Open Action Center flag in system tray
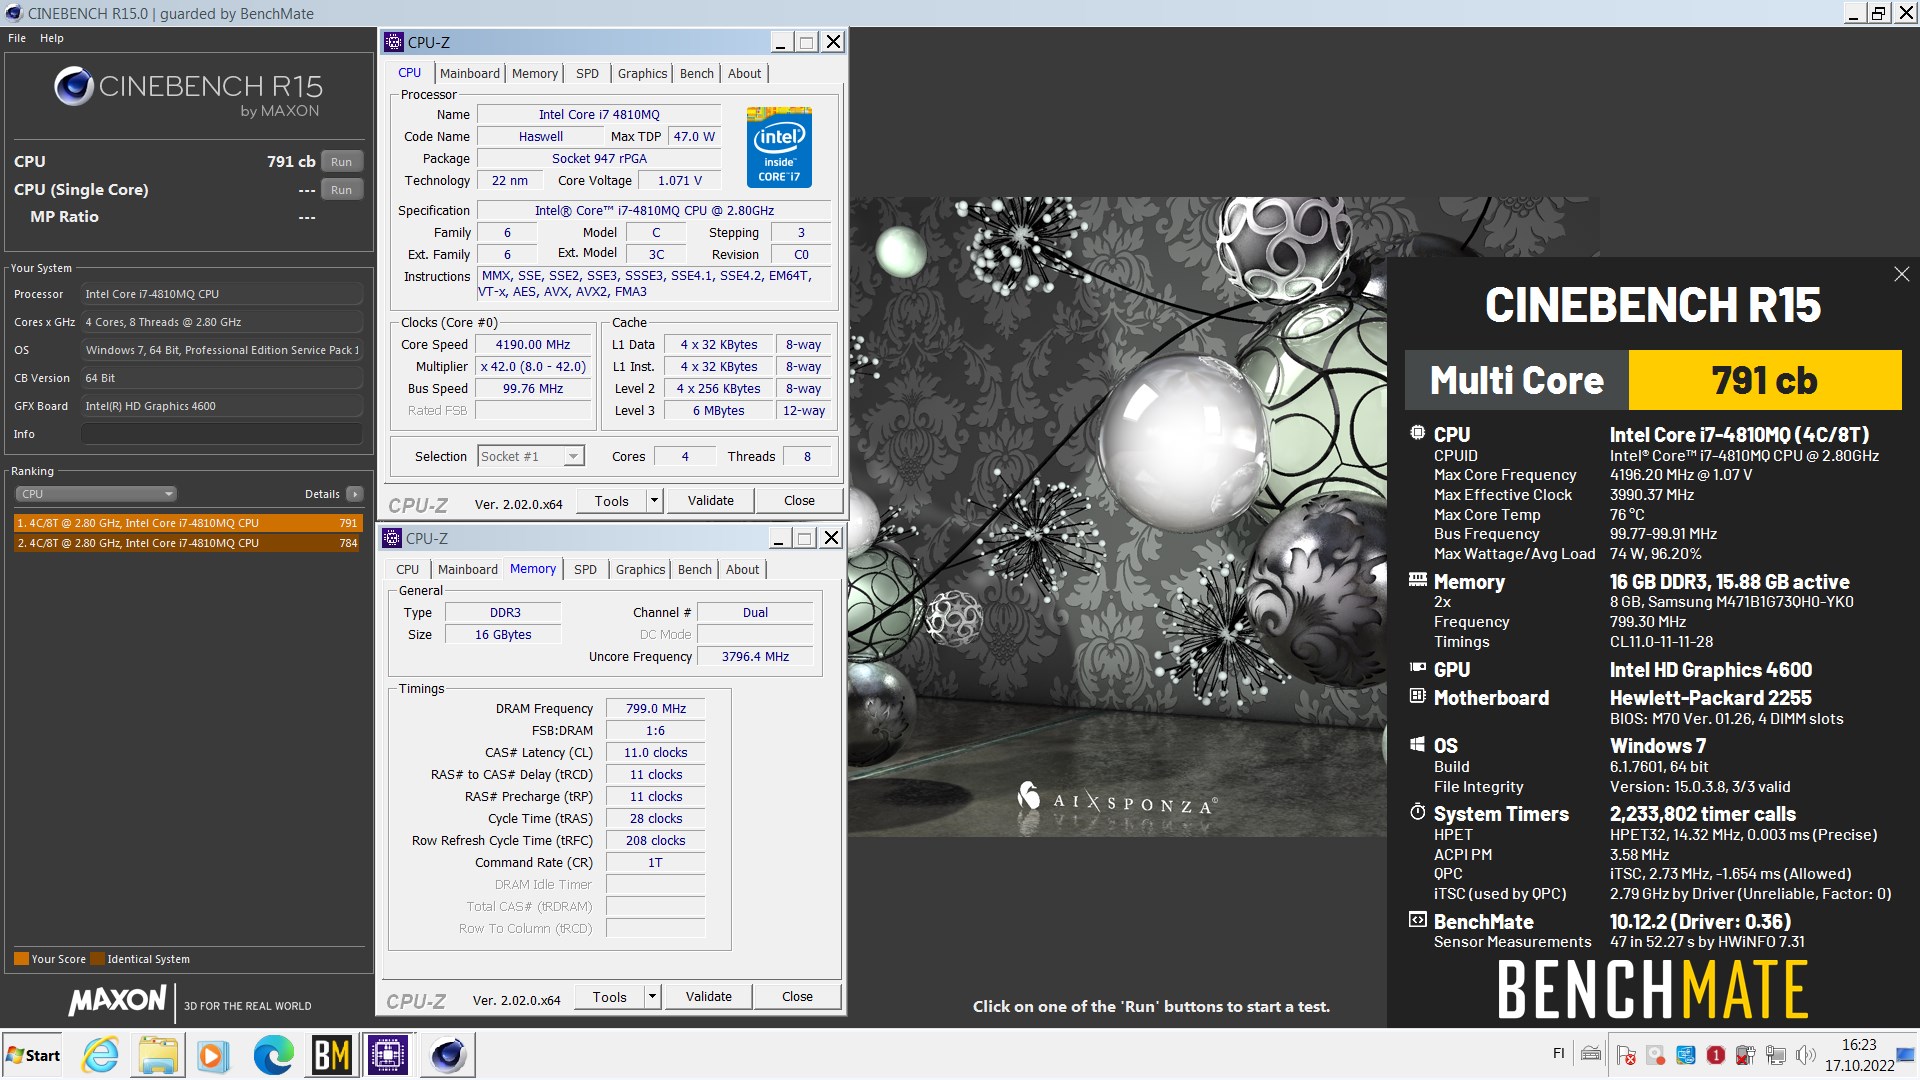 (1627, 1055)
